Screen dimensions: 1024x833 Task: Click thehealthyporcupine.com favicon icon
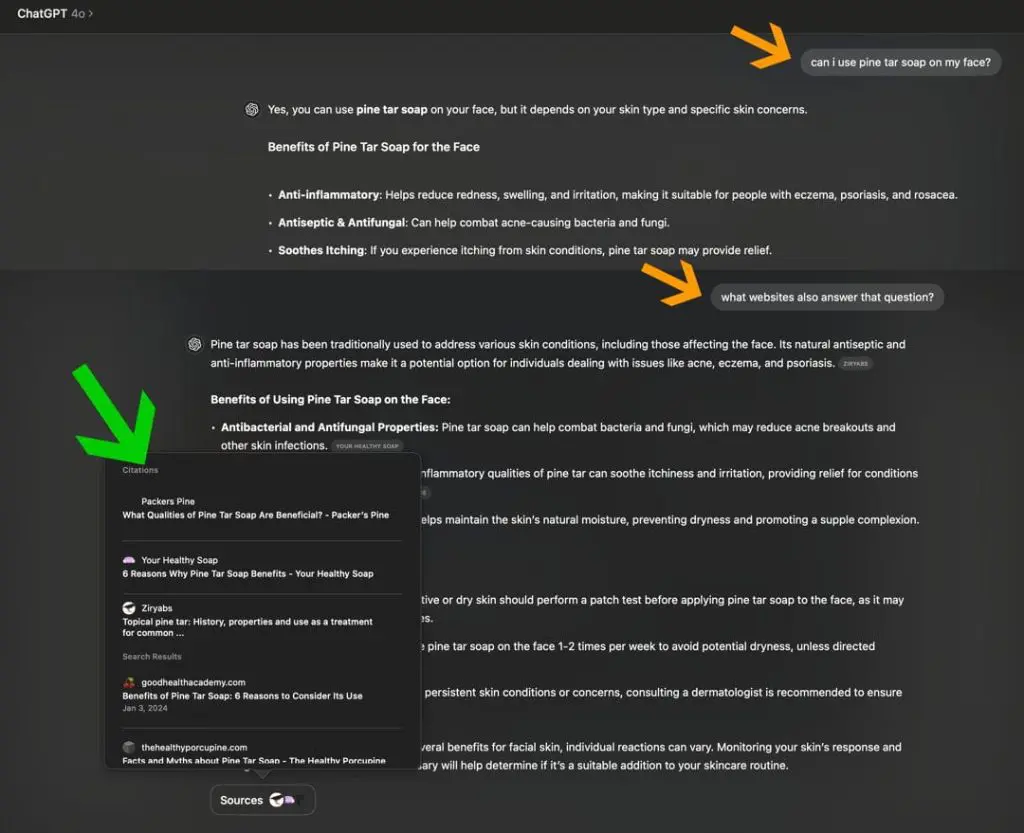tap(129, 747)
